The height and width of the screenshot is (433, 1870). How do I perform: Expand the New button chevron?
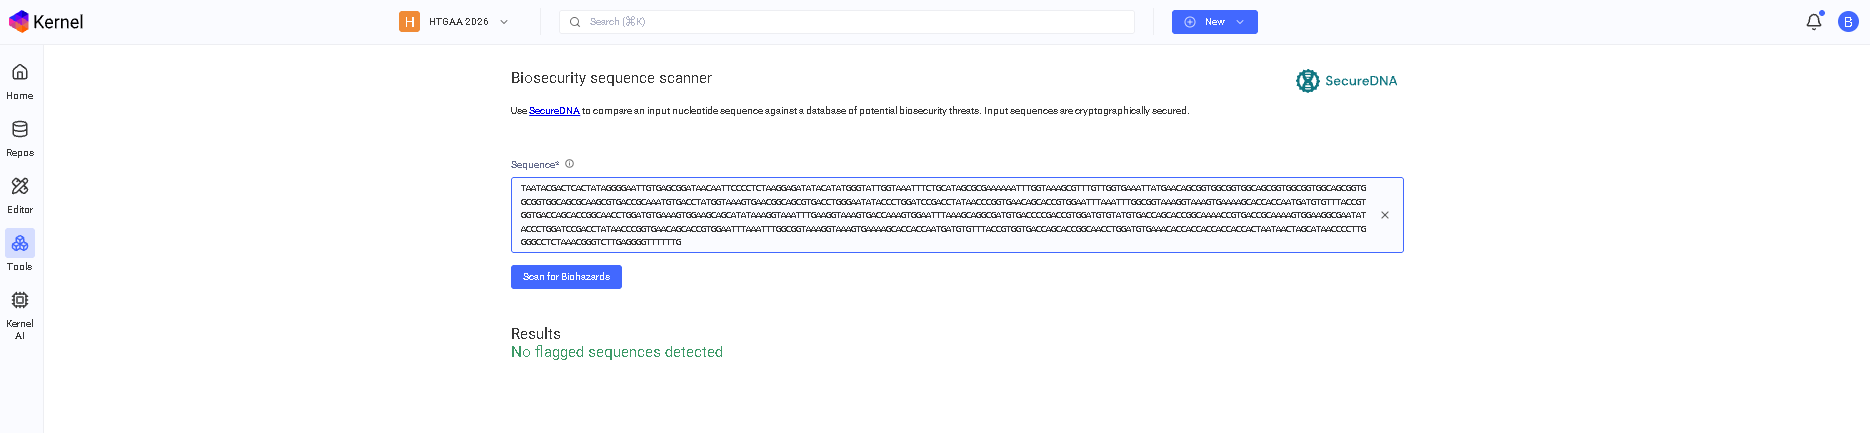tap(1240, 22)
